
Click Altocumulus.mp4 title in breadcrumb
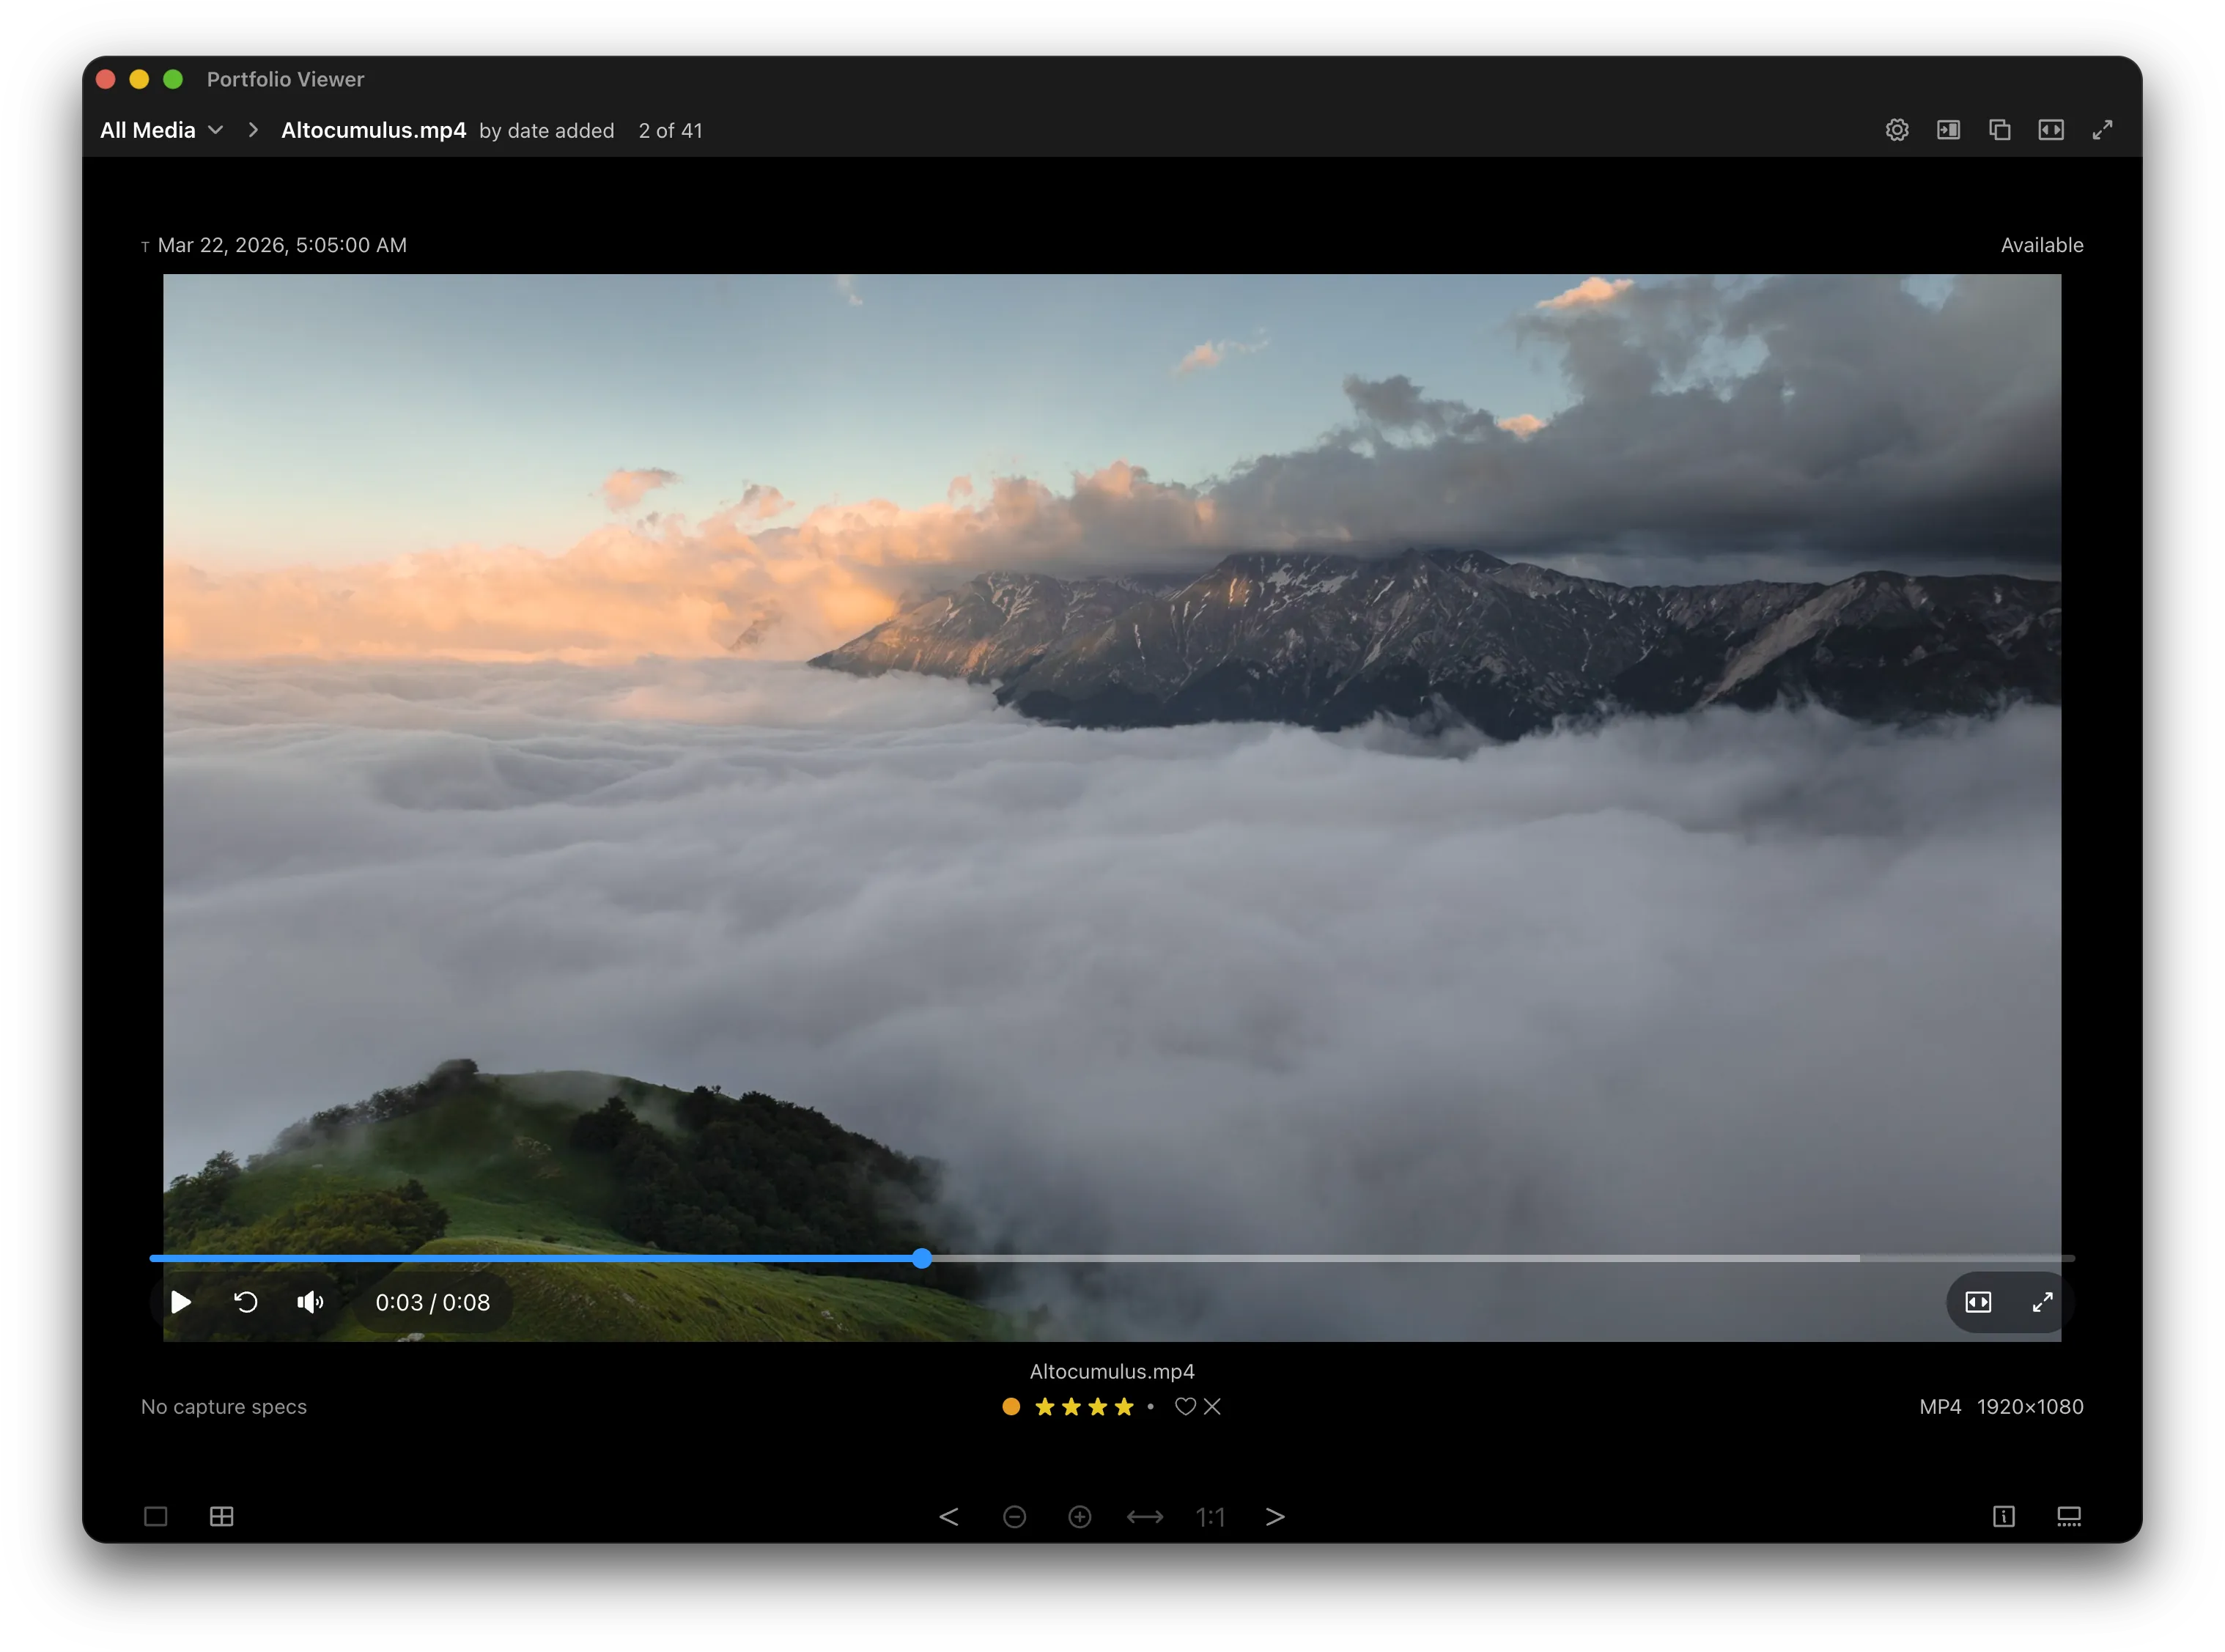(x=374, y=130)
